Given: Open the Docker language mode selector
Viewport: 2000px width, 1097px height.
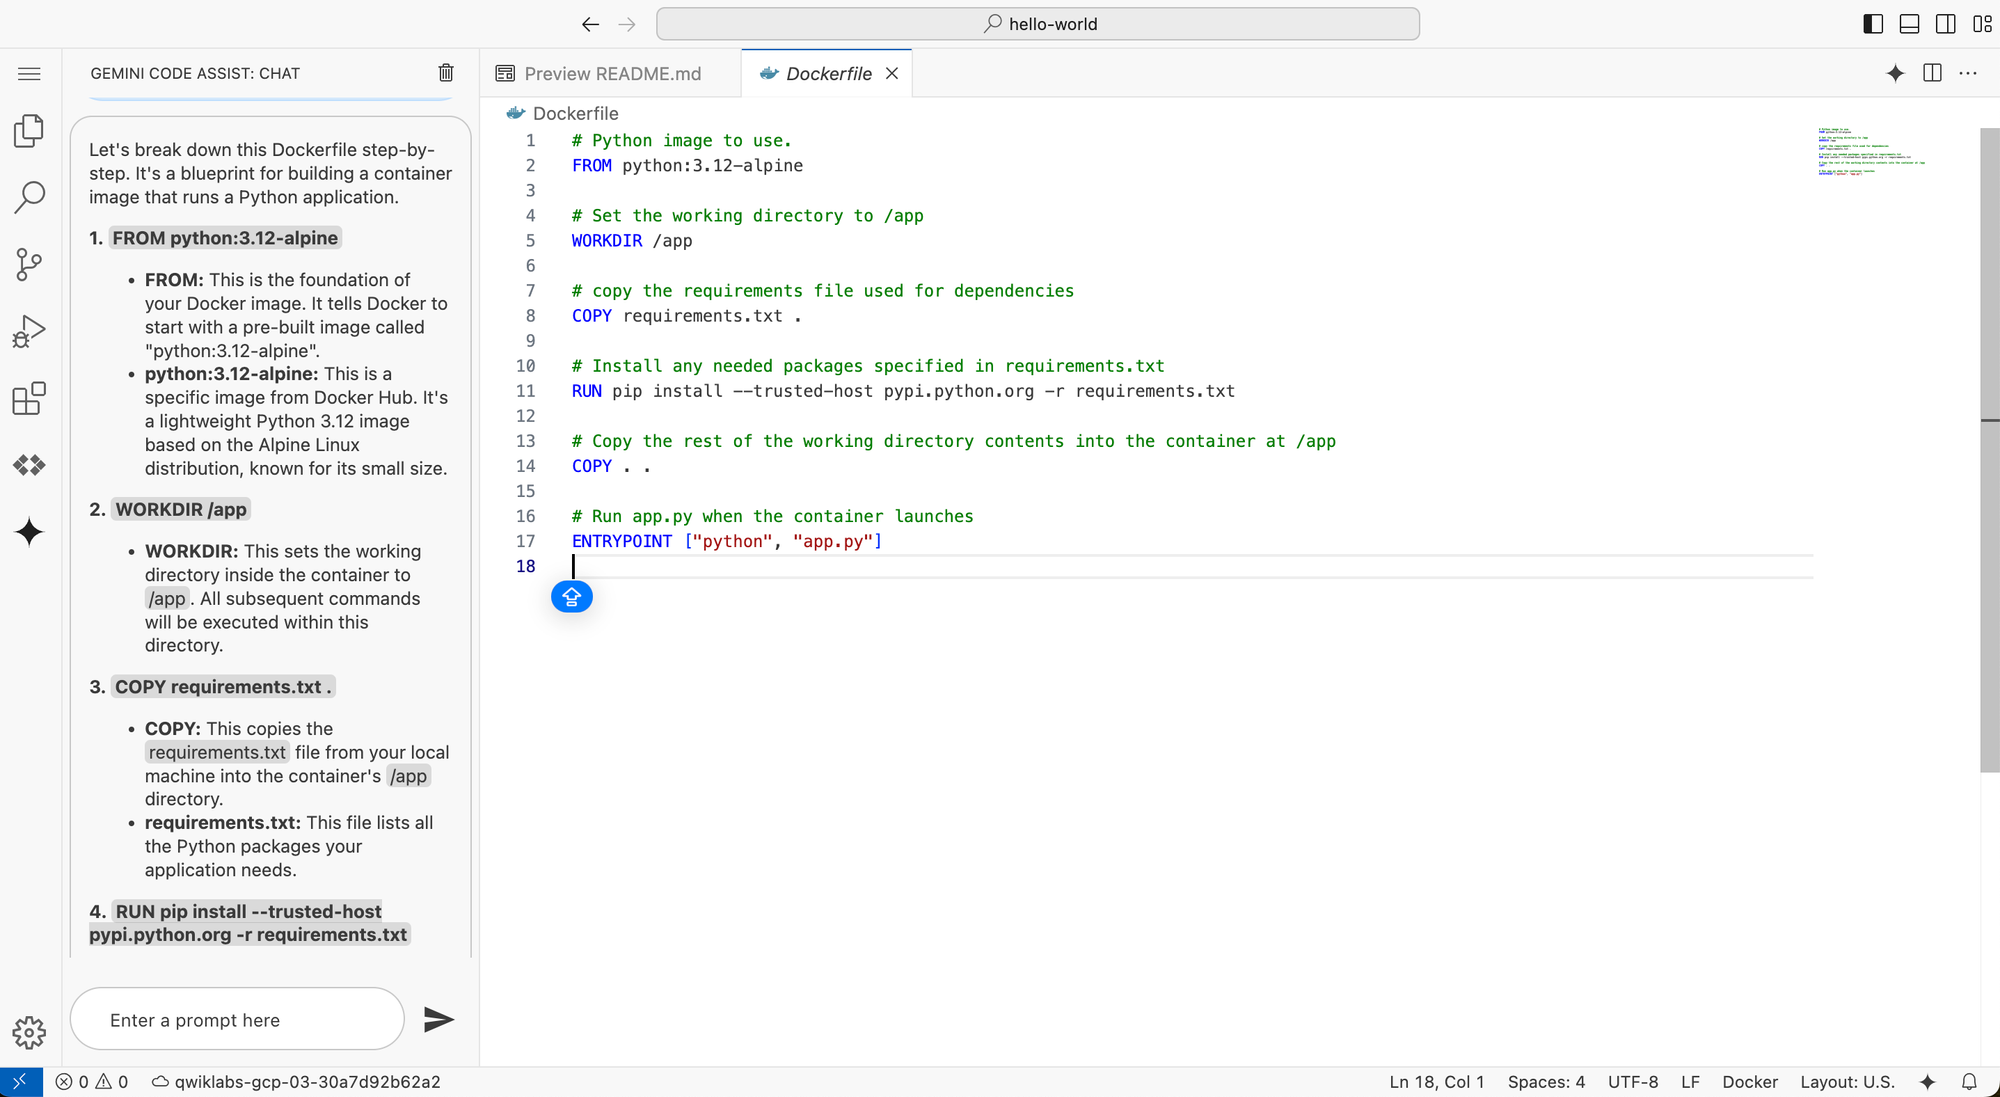Looking at the screenshot, I should 1749,1082.
